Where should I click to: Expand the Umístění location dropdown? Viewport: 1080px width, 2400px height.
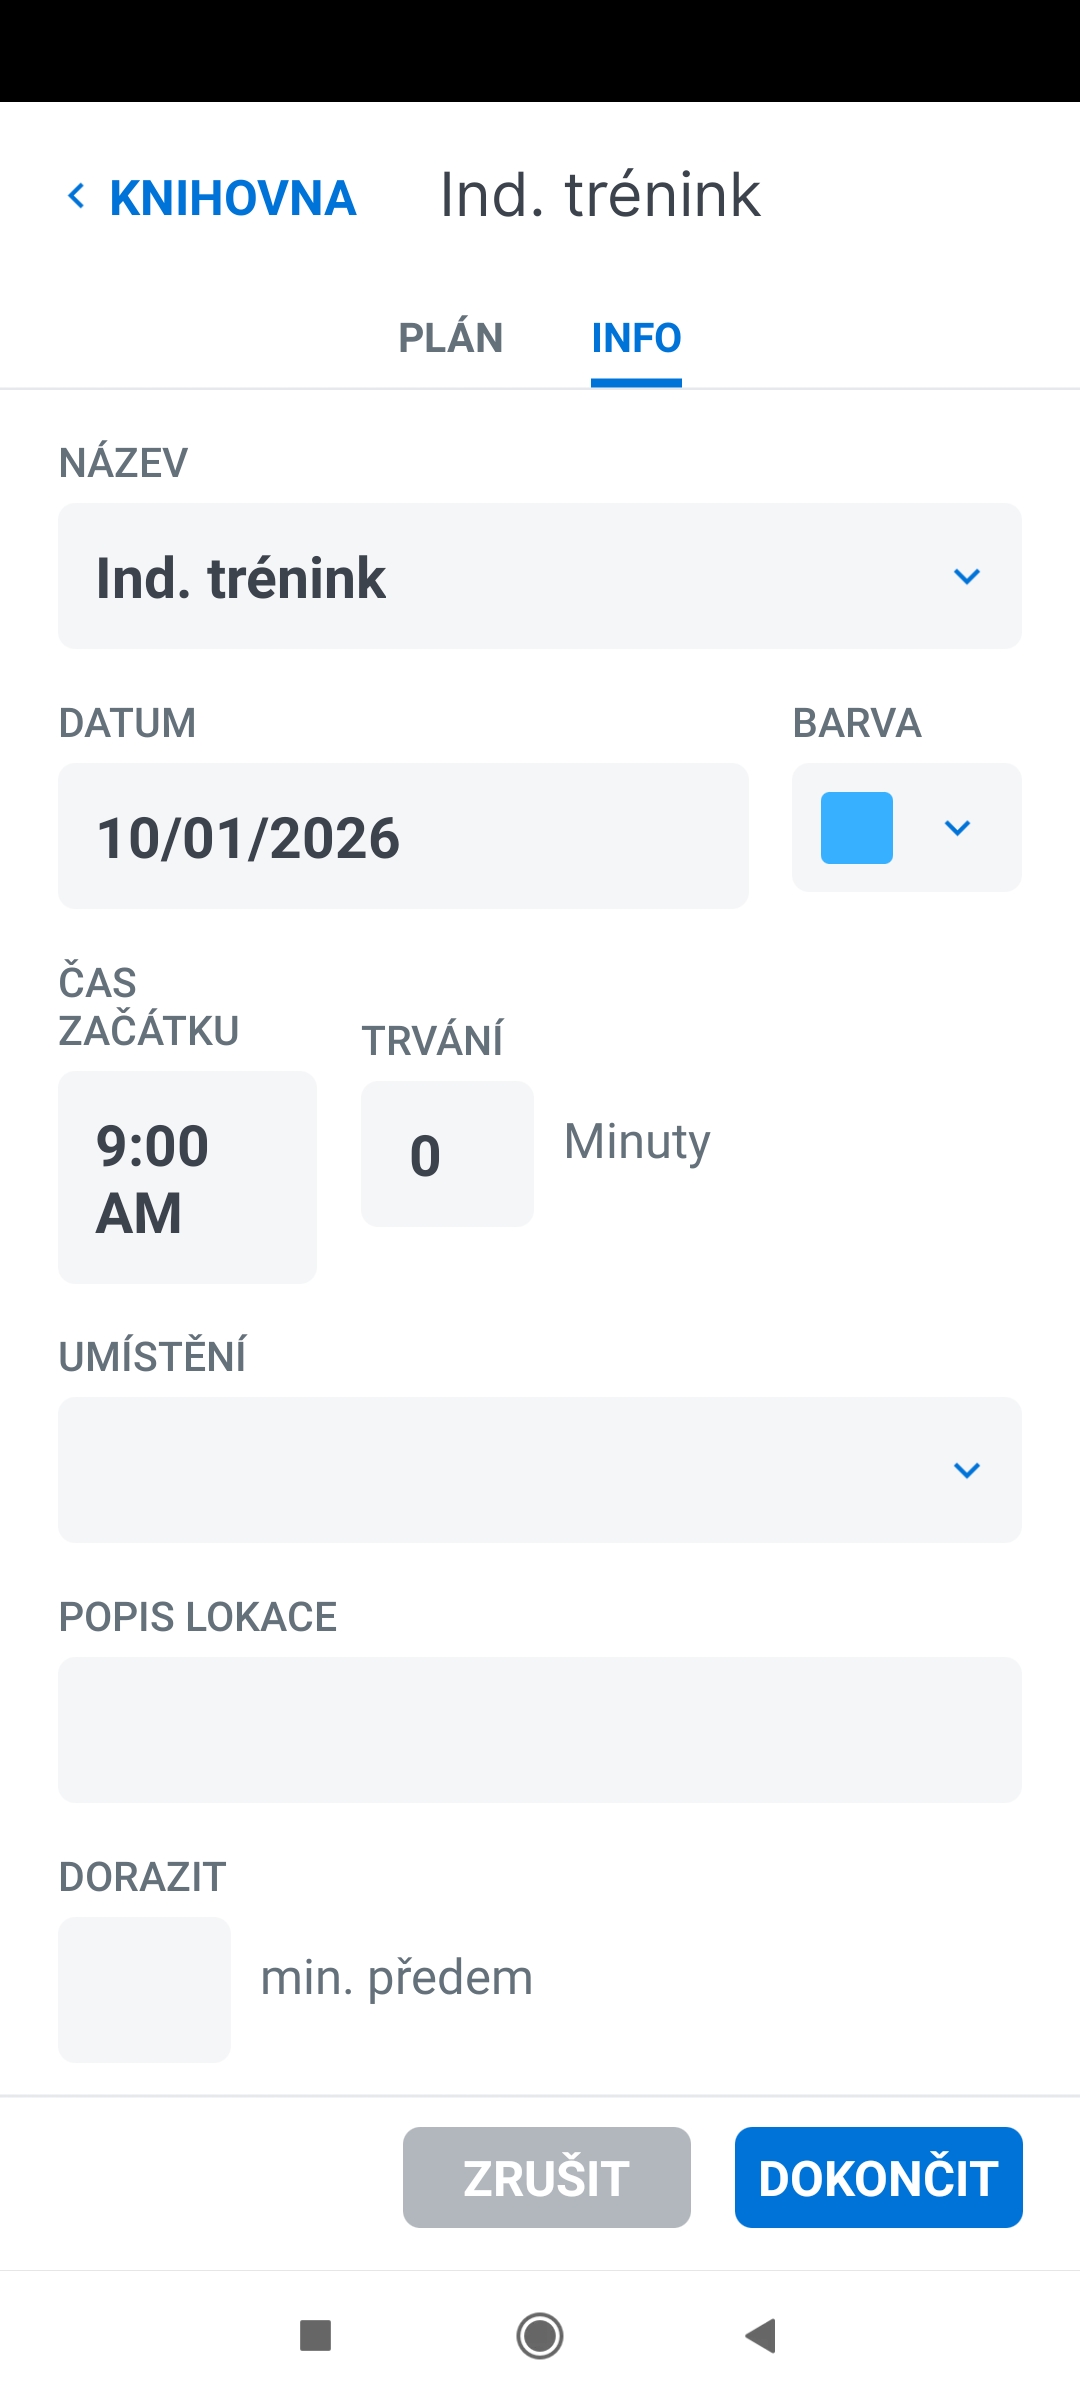pos(966,1470)
